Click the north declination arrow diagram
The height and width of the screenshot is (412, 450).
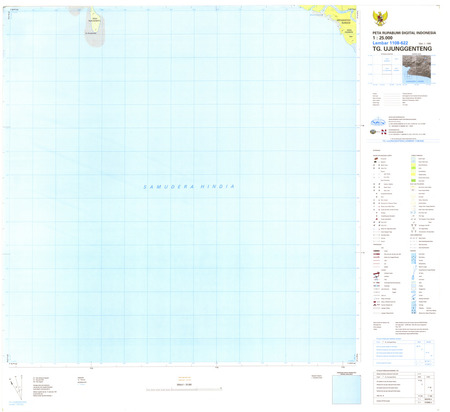[17, 387]
